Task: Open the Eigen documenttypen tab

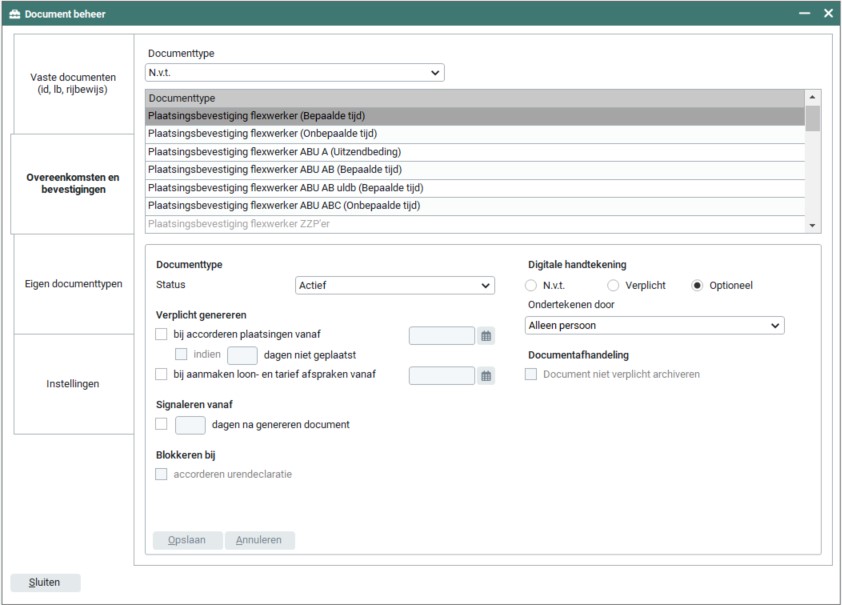Action: (73, 284)
